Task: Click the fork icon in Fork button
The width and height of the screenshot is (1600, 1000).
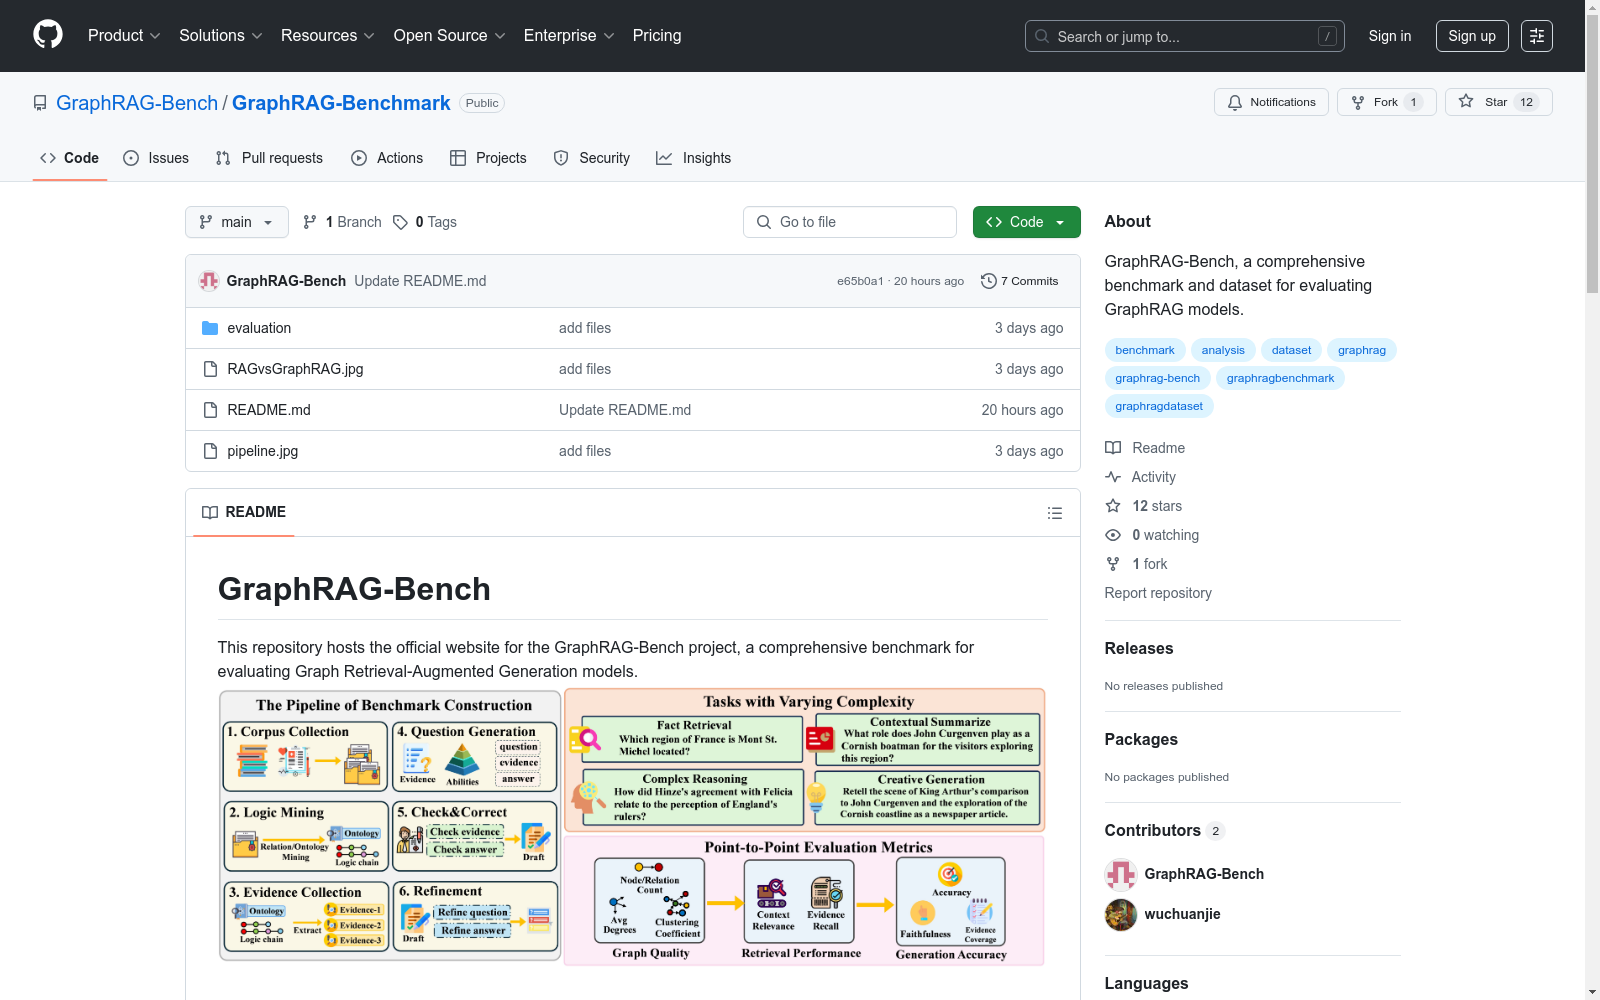Action: click(1358, 102)
